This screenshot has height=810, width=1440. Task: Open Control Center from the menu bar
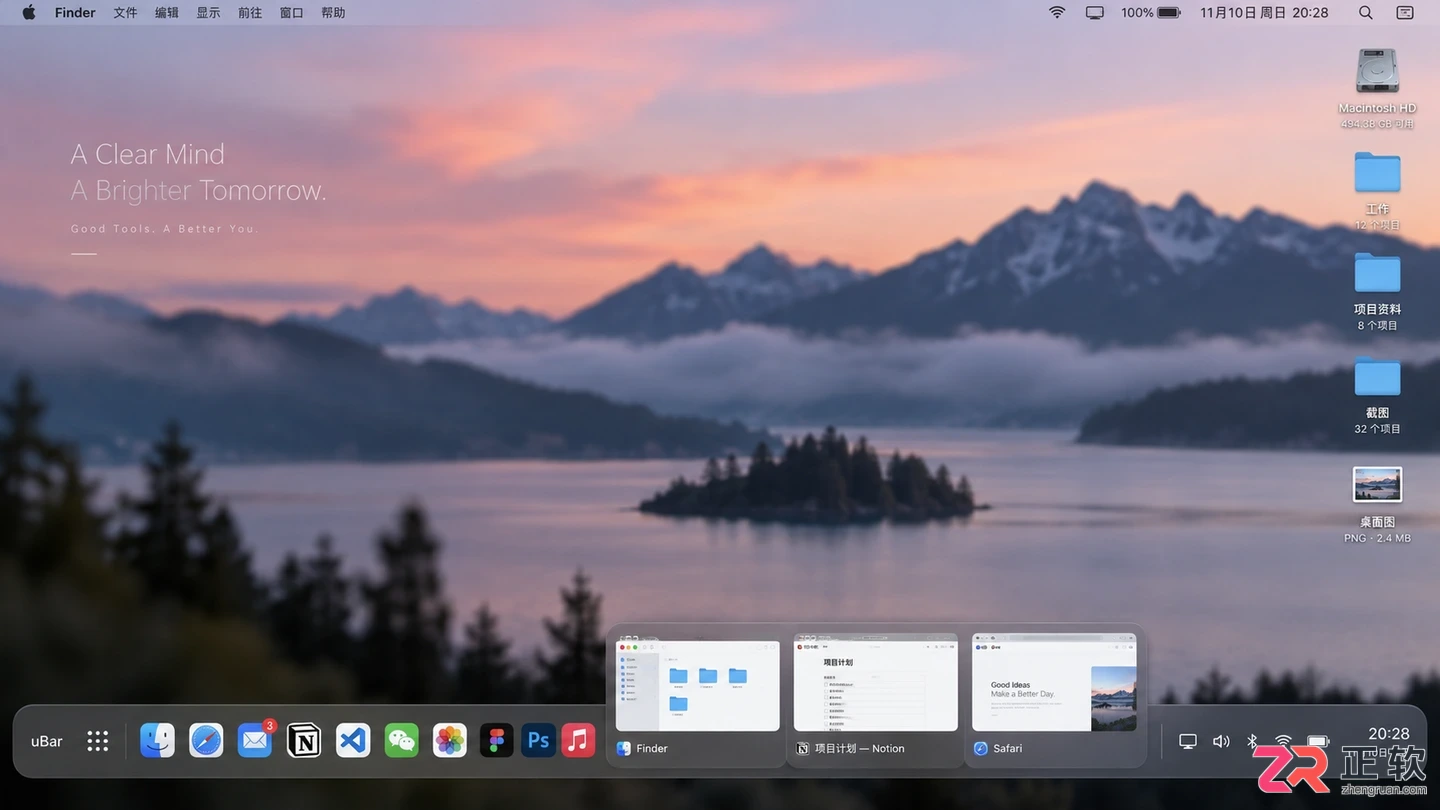pos(1405,13)
